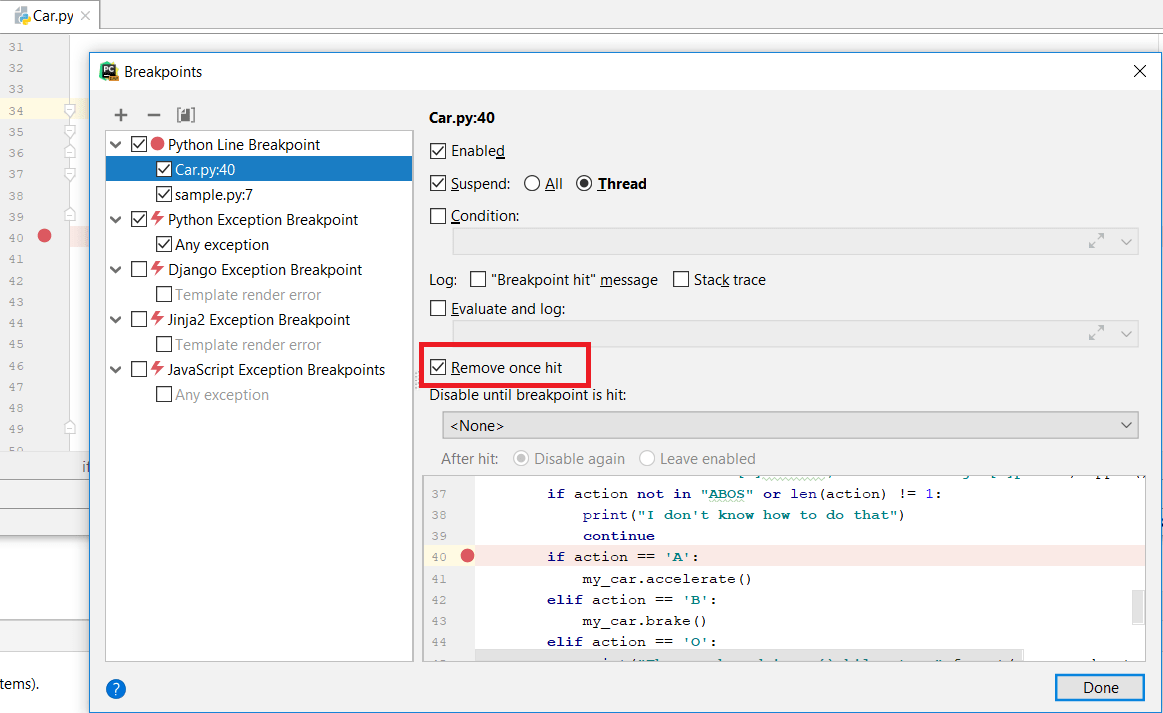Expand the Evaluate and log field editor icon
1163x713 pixels.
1096,333
